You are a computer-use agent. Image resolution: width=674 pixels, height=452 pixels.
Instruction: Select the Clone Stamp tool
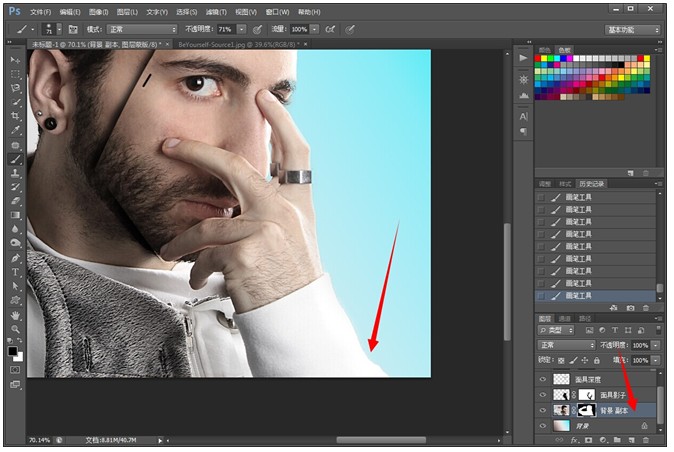pos(15,173)
